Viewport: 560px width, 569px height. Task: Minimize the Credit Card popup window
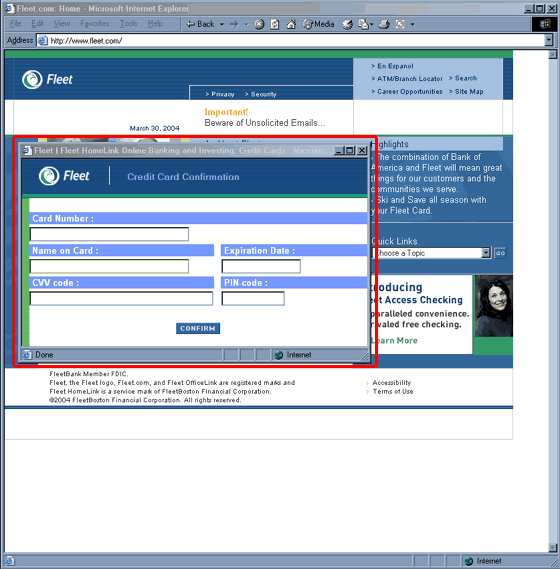click(339, 150)
